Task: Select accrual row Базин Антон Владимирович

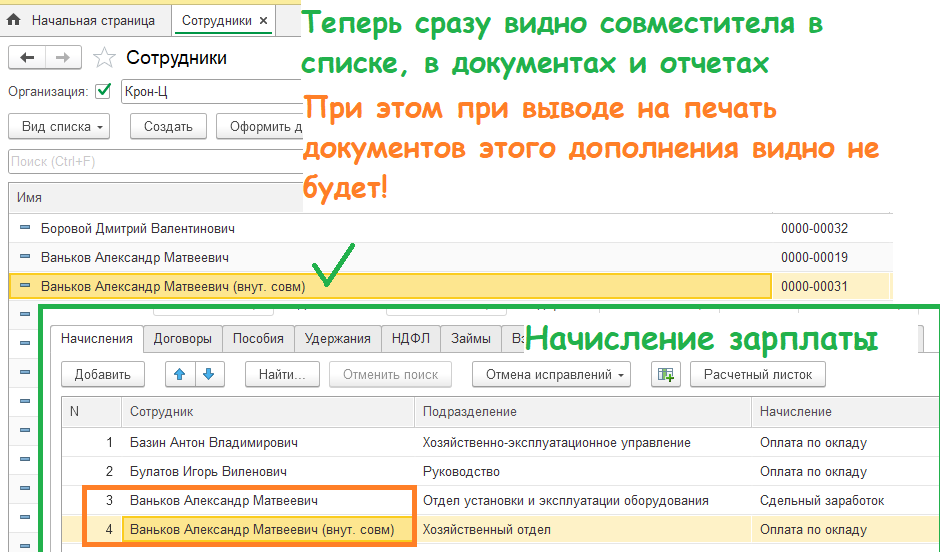Action: point(214,443)
